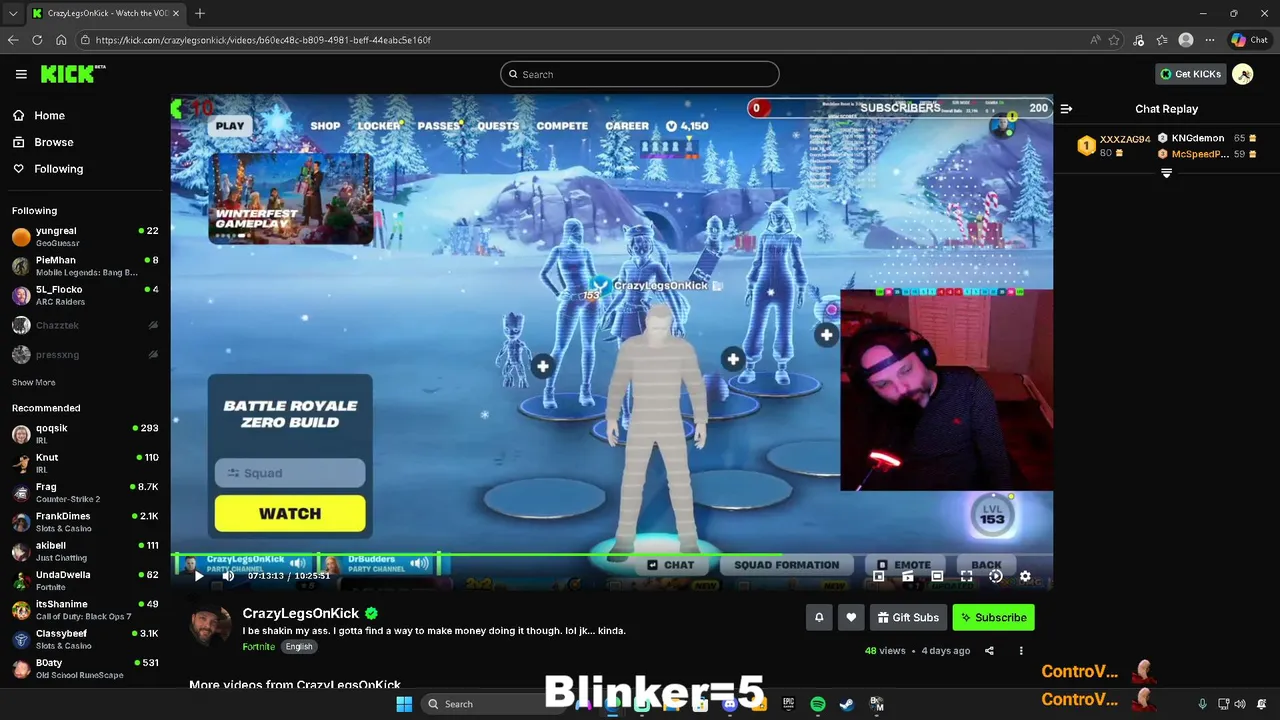Open FrankDimes recommended channel

[x=85, y=522]
